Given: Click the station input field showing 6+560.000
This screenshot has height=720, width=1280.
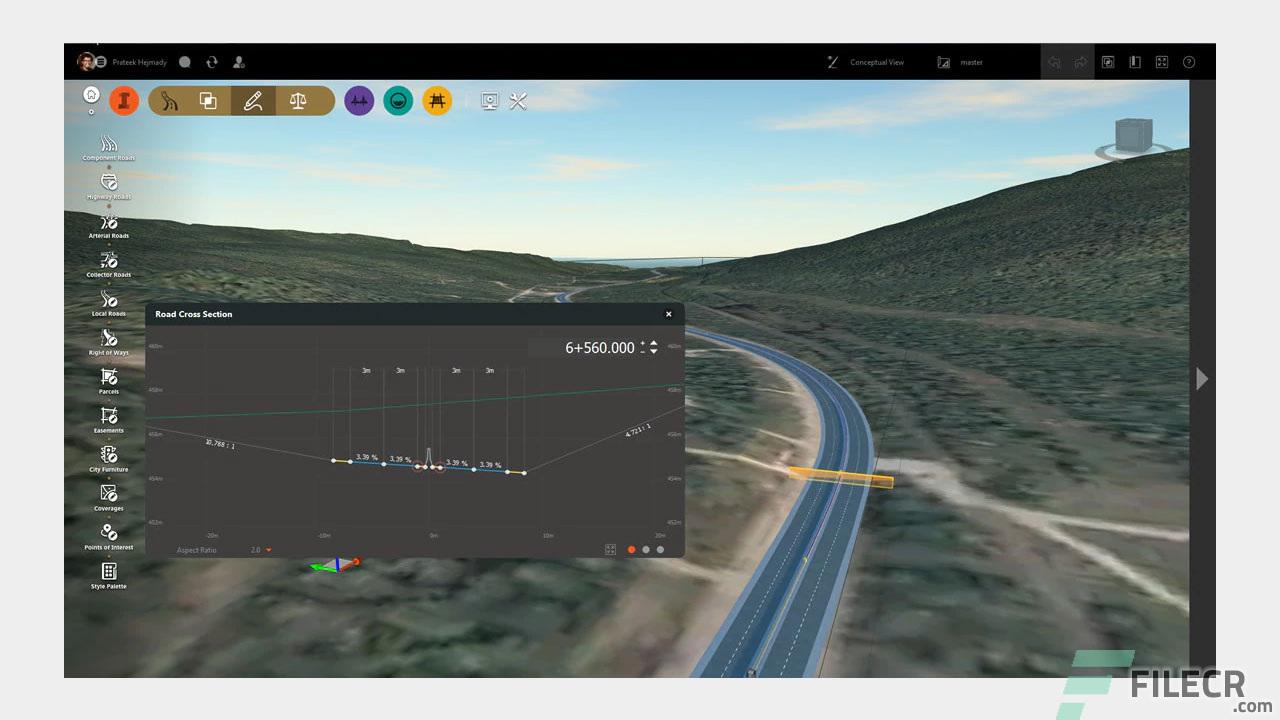Looking at the screenshot, I should pos(599,347).
